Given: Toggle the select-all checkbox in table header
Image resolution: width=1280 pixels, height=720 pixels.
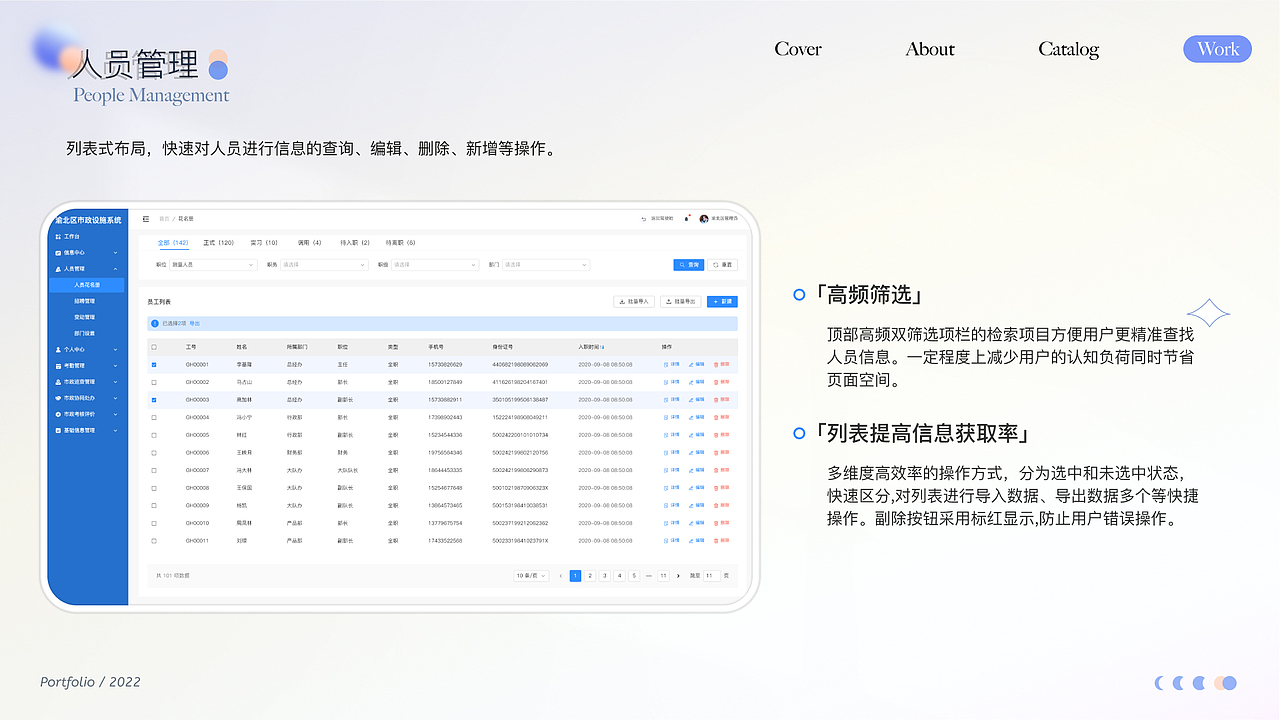Looking at the screenshot, I should (x=154, y=347).
